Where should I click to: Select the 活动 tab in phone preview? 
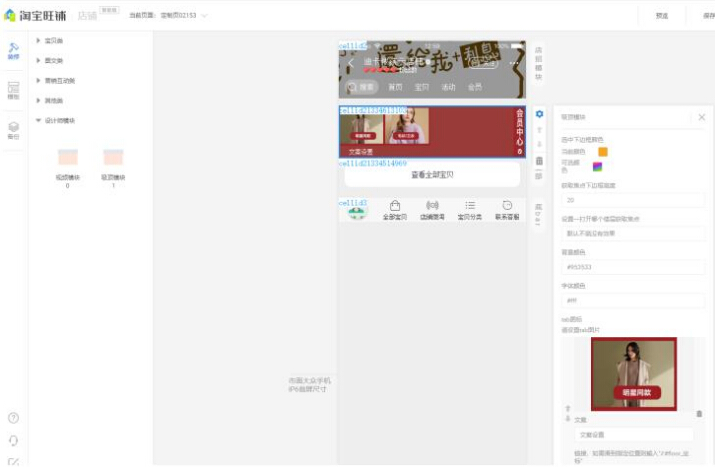448,87
